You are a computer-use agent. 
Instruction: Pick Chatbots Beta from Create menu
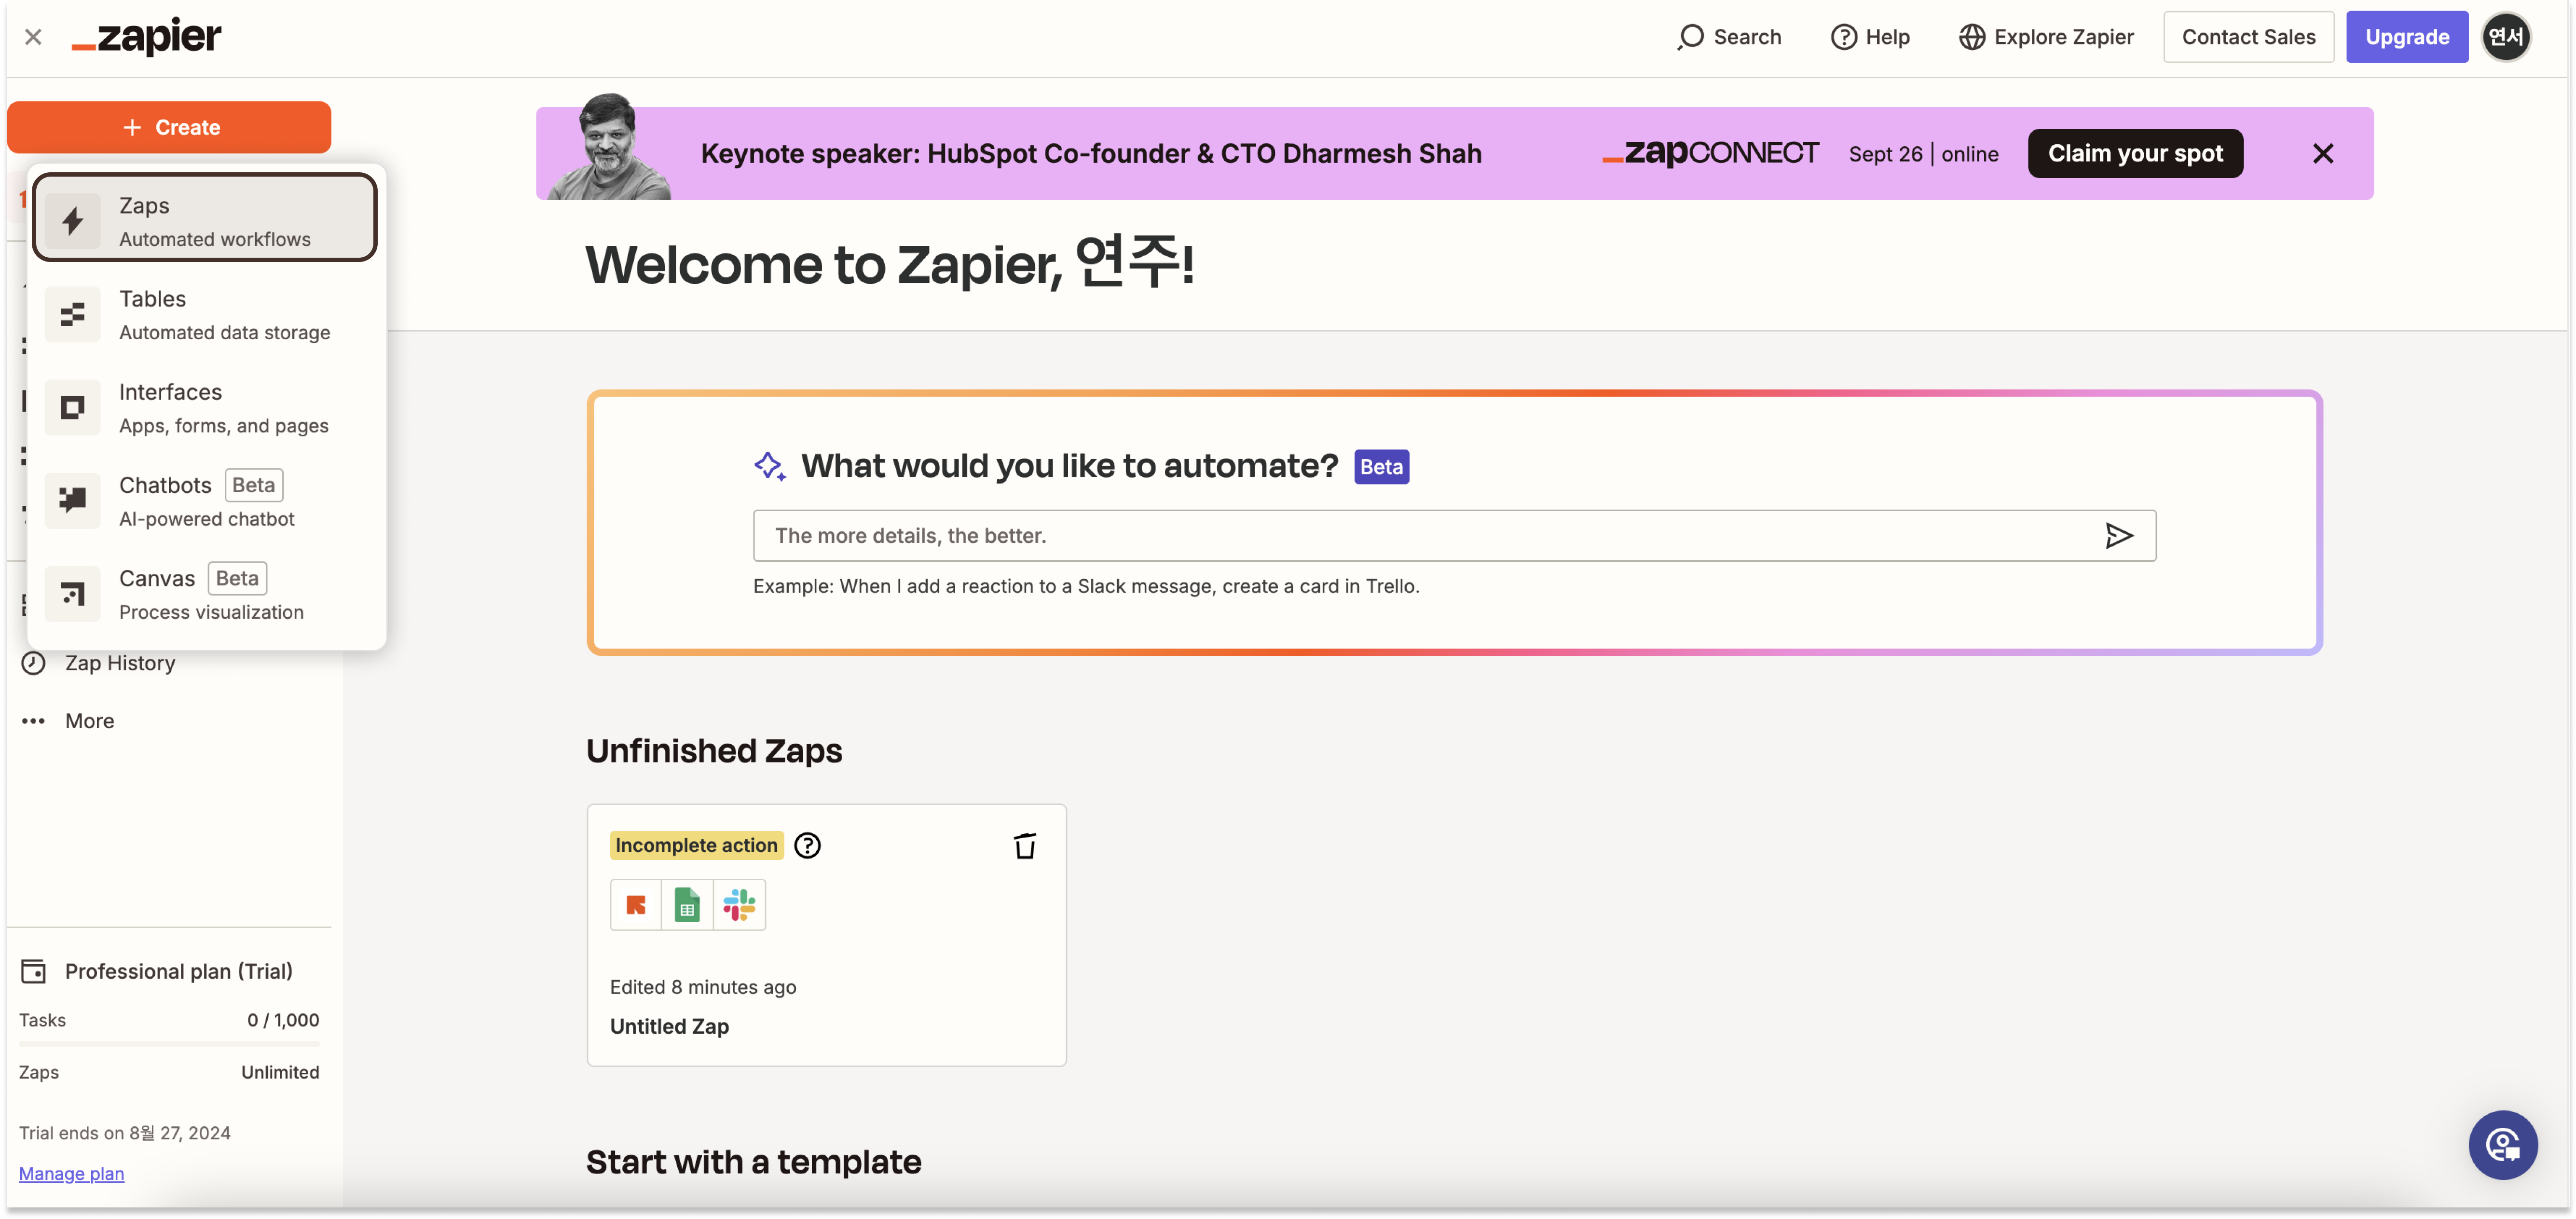(205, 500)
